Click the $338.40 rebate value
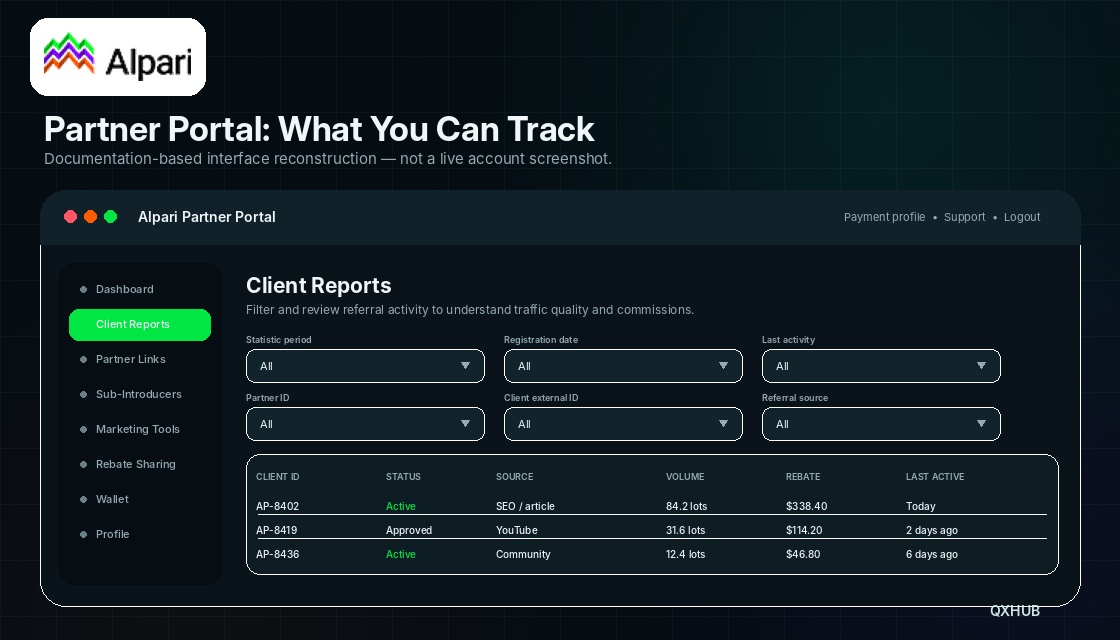 tap(806, 506)
